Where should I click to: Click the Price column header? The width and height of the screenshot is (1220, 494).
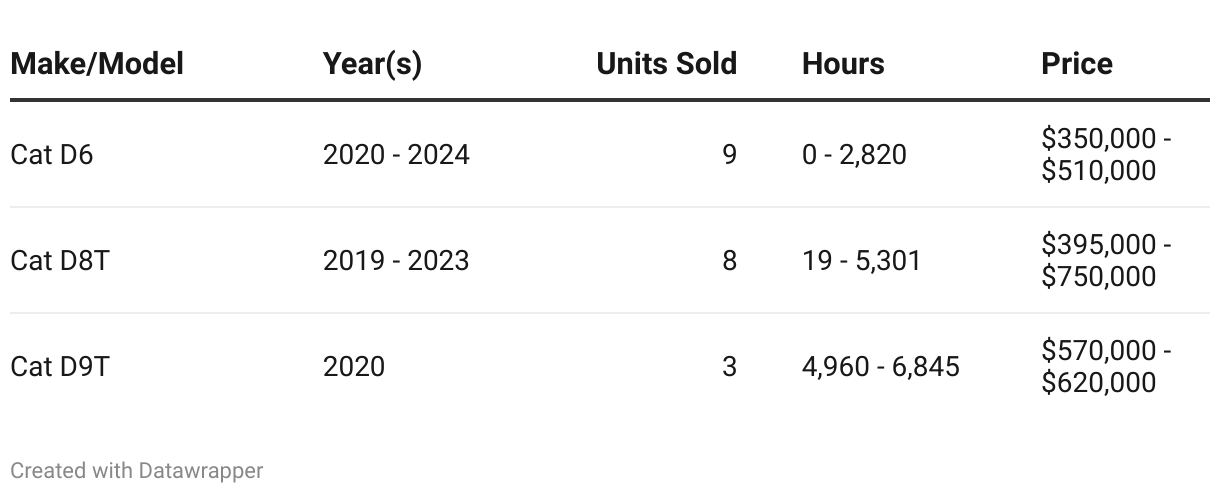click(1077, 64)
